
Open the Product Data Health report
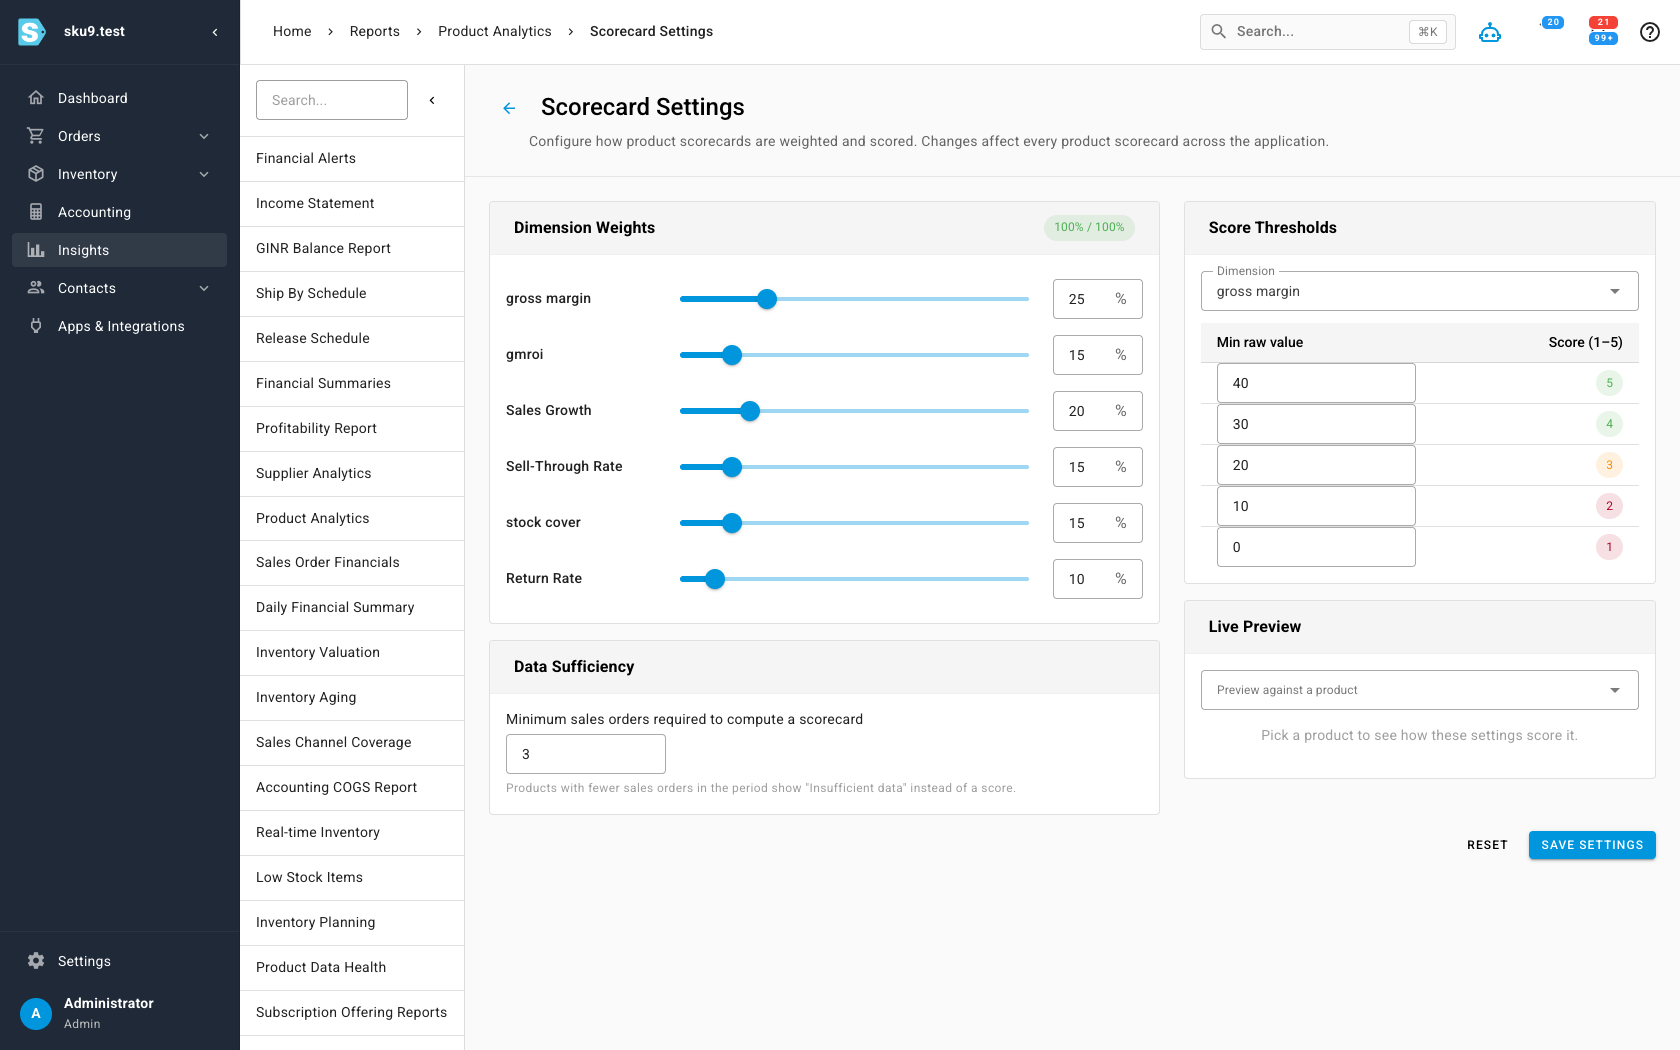(352, 967)
